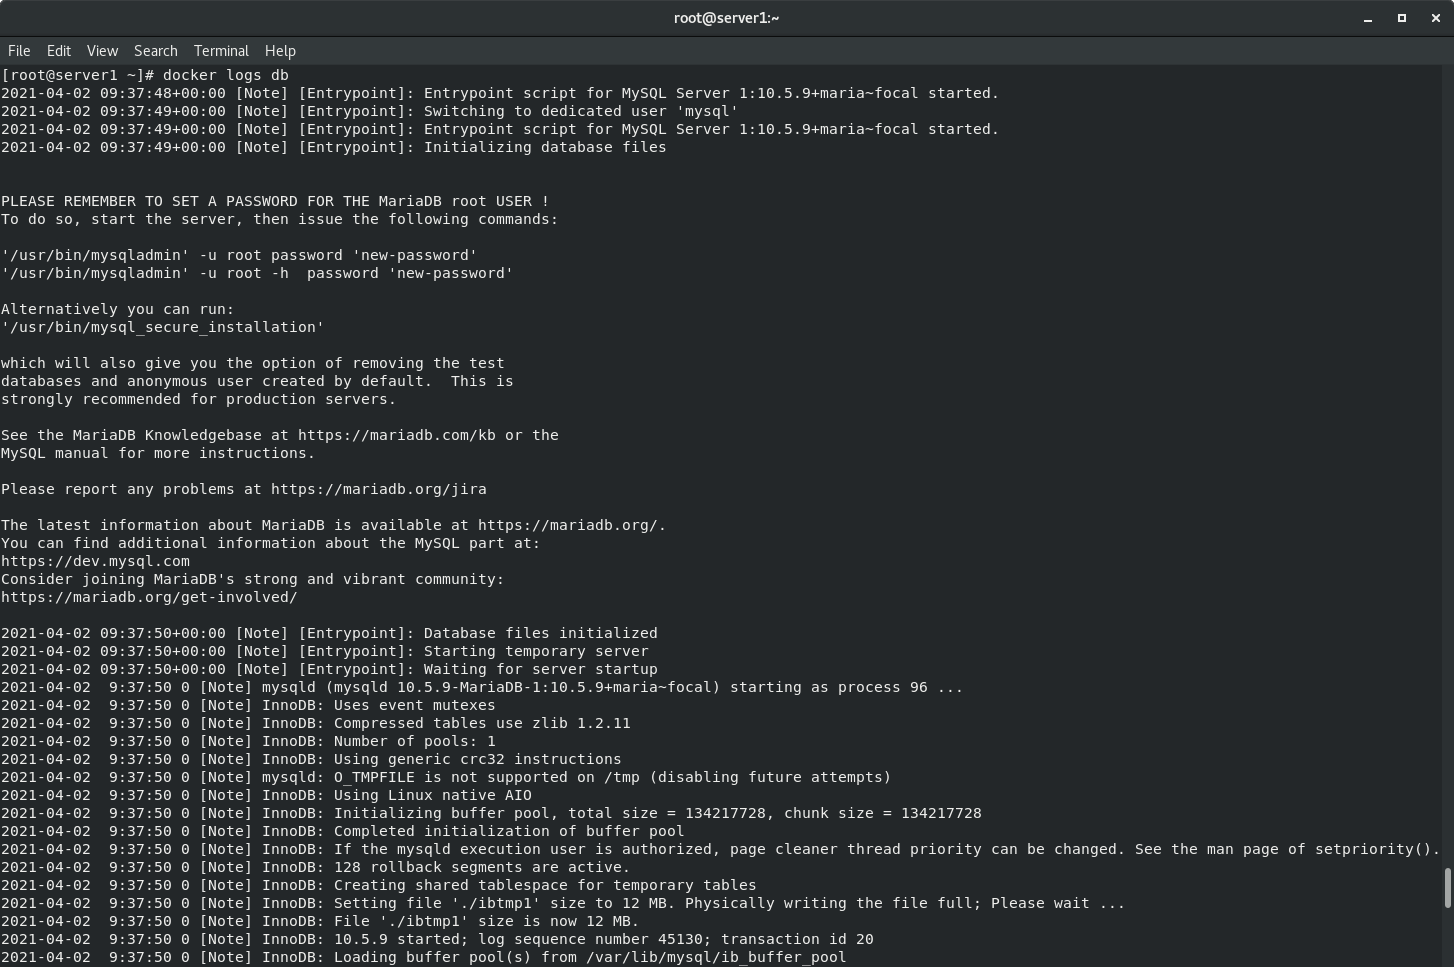Open the File menu

tap(19, 51)
